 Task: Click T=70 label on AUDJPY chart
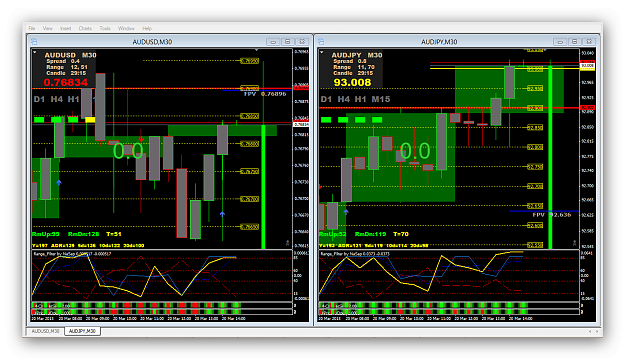coord(401,234)
